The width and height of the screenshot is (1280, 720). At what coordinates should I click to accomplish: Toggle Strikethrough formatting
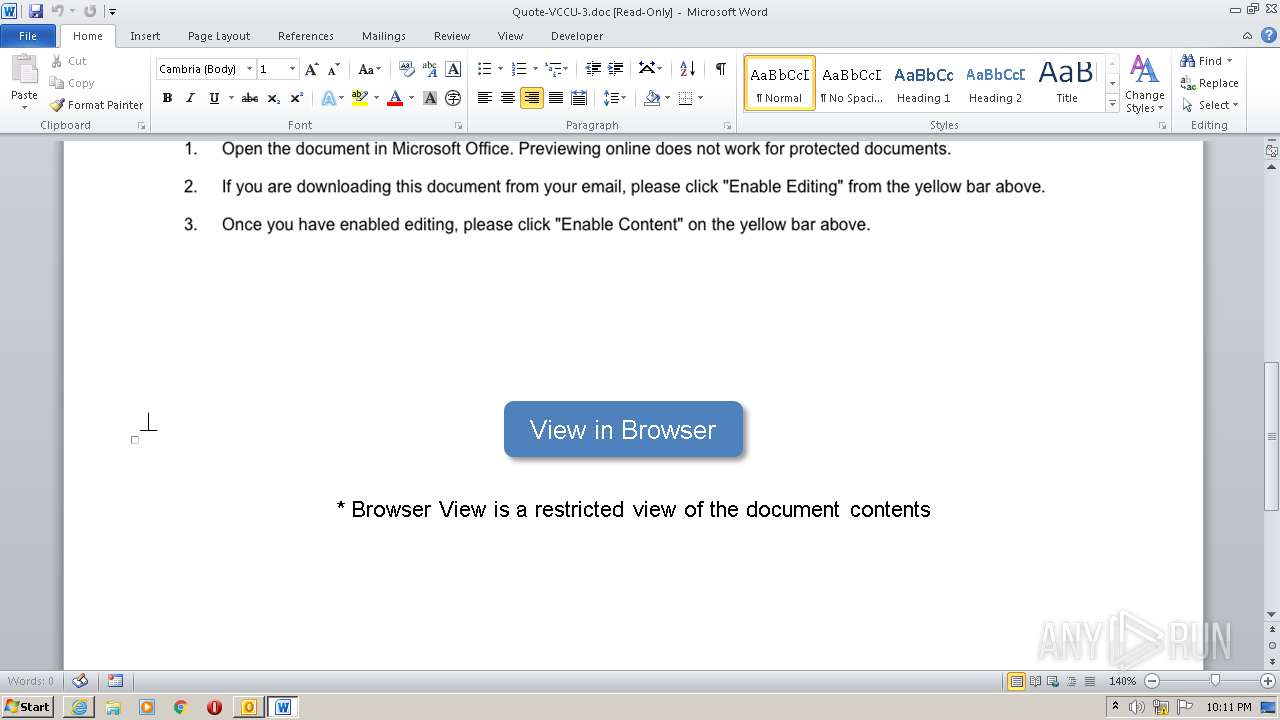point(250,98)
